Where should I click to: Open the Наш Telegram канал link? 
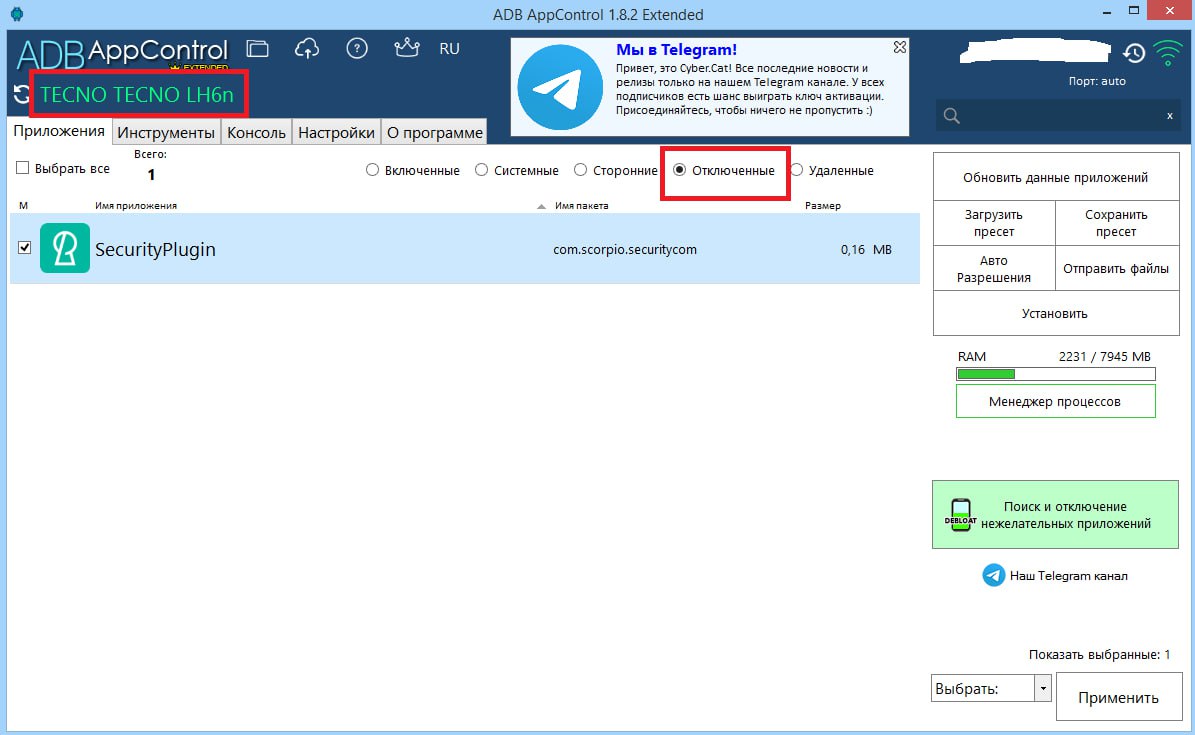click(x=1068, y=576)
